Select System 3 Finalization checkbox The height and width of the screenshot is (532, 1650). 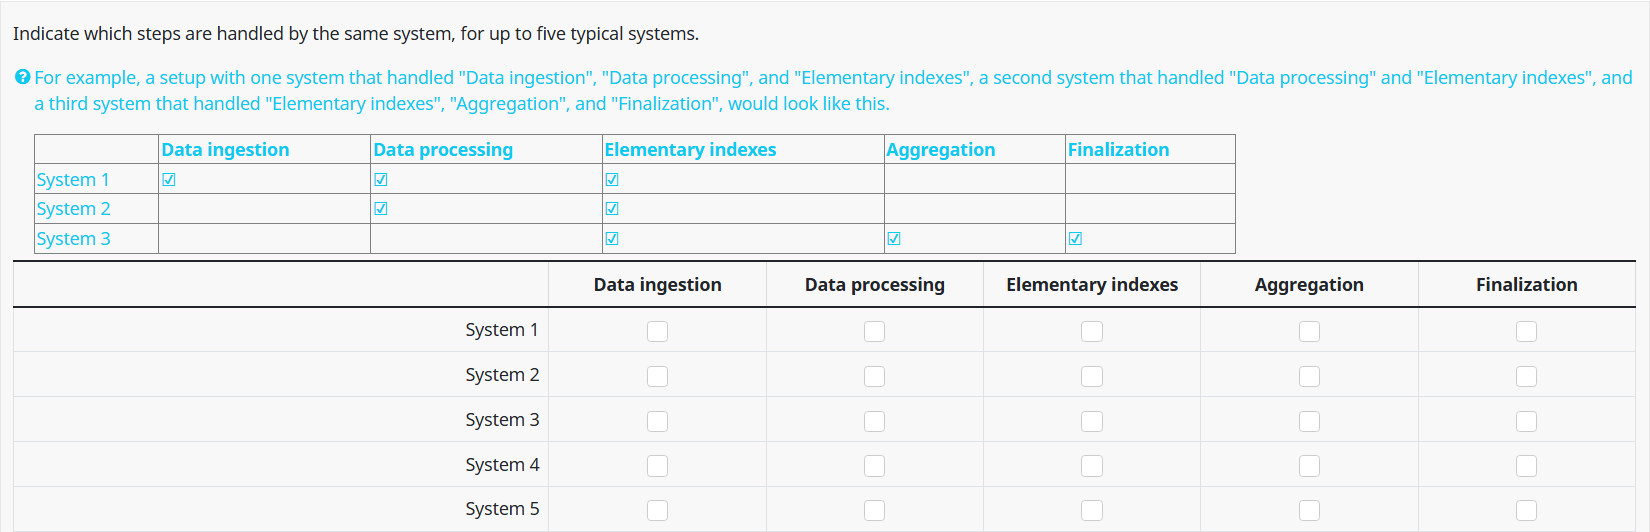click(1526, 421)
